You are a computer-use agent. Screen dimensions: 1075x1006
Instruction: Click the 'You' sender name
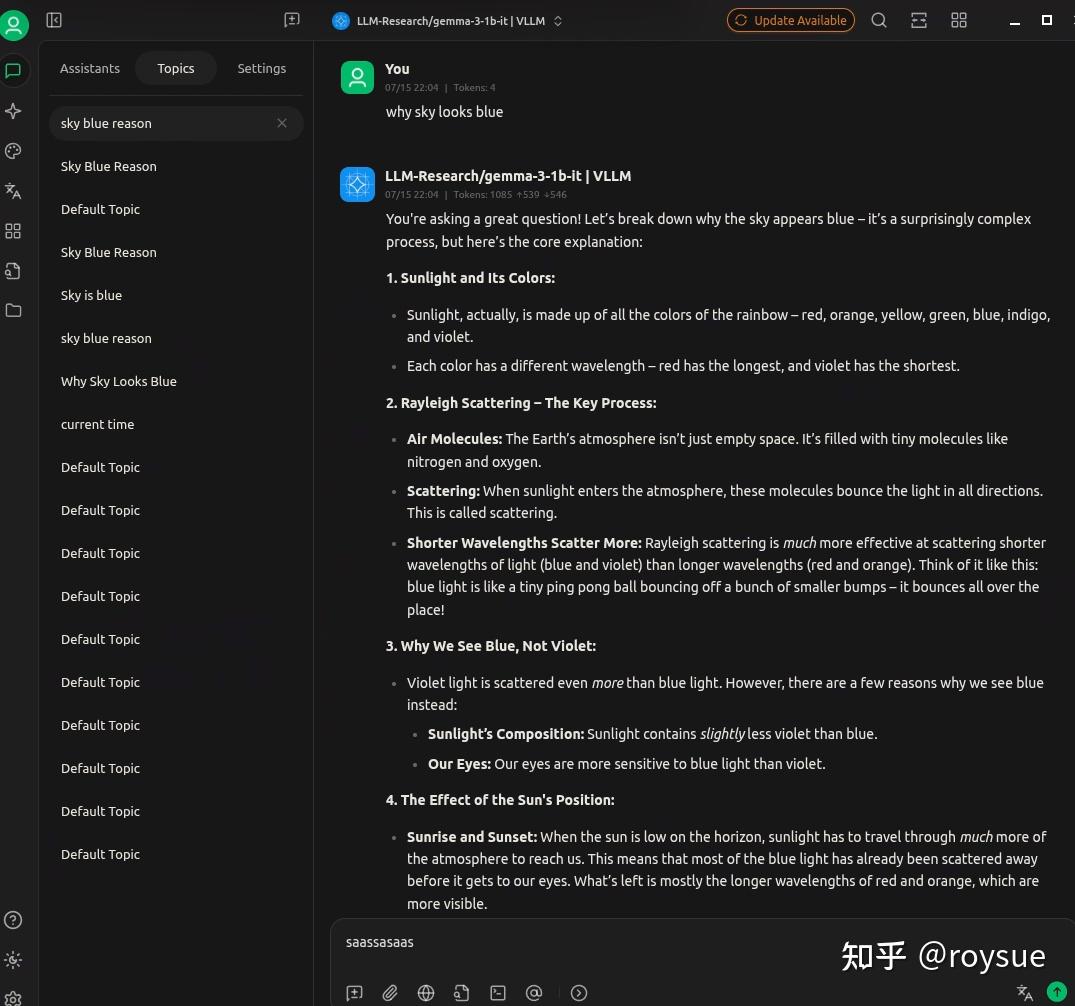click(397, 69)
